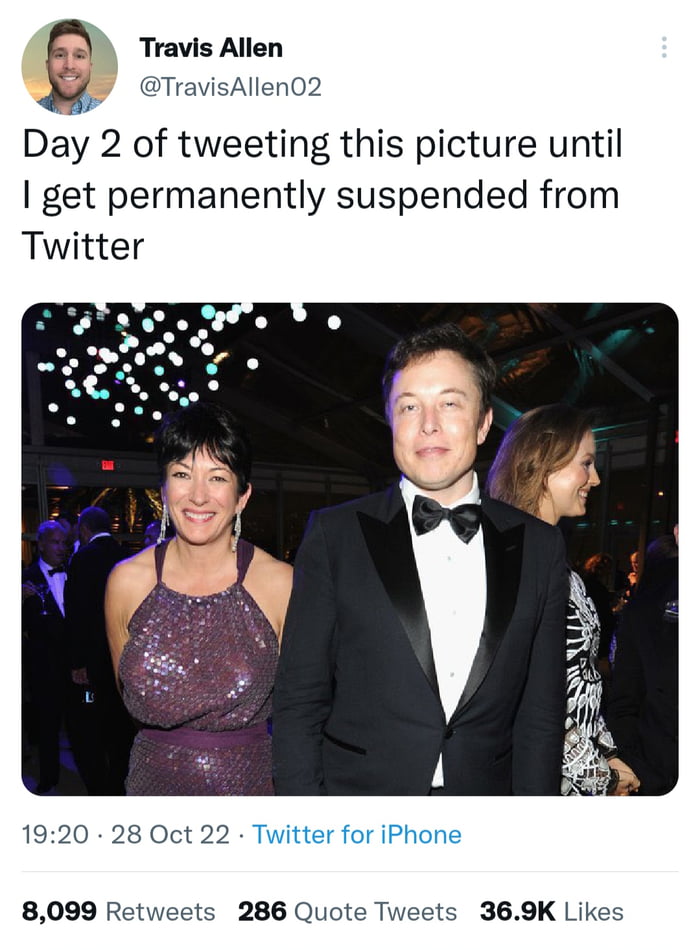Click the red exit sign in the photo
This screenshot has width=700, height=950.
(107, 465)
